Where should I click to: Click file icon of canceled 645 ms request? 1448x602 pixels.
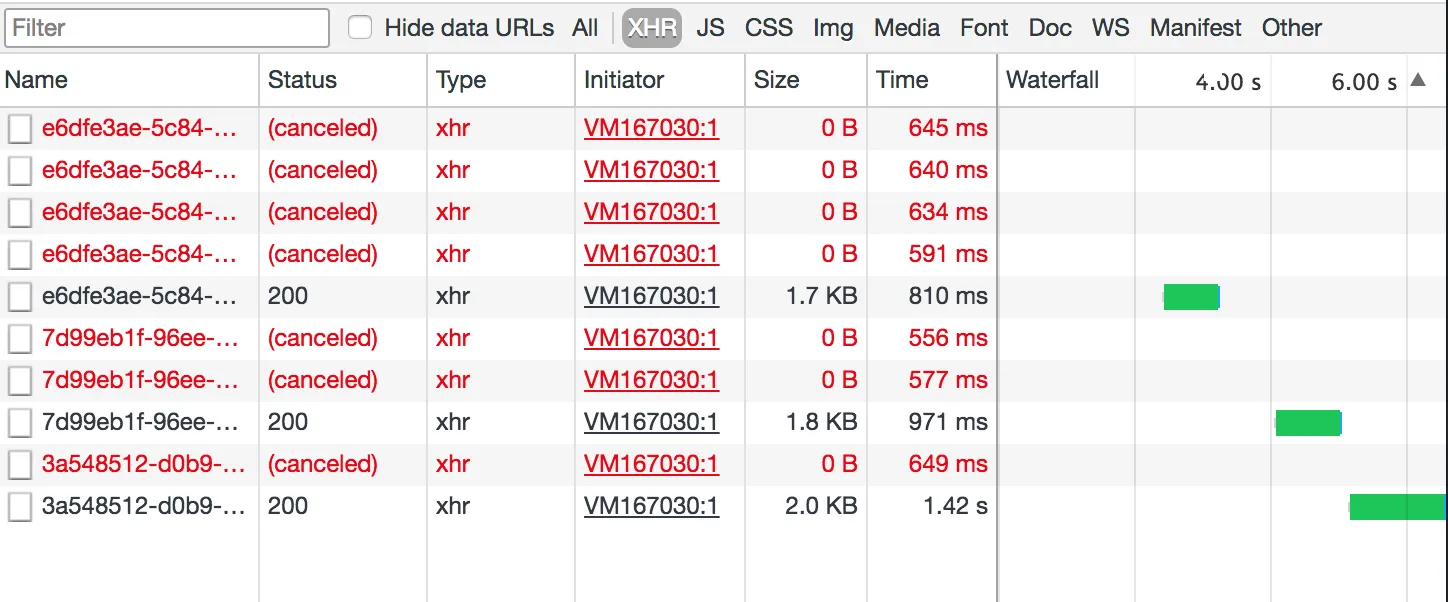tap(20, 129)
